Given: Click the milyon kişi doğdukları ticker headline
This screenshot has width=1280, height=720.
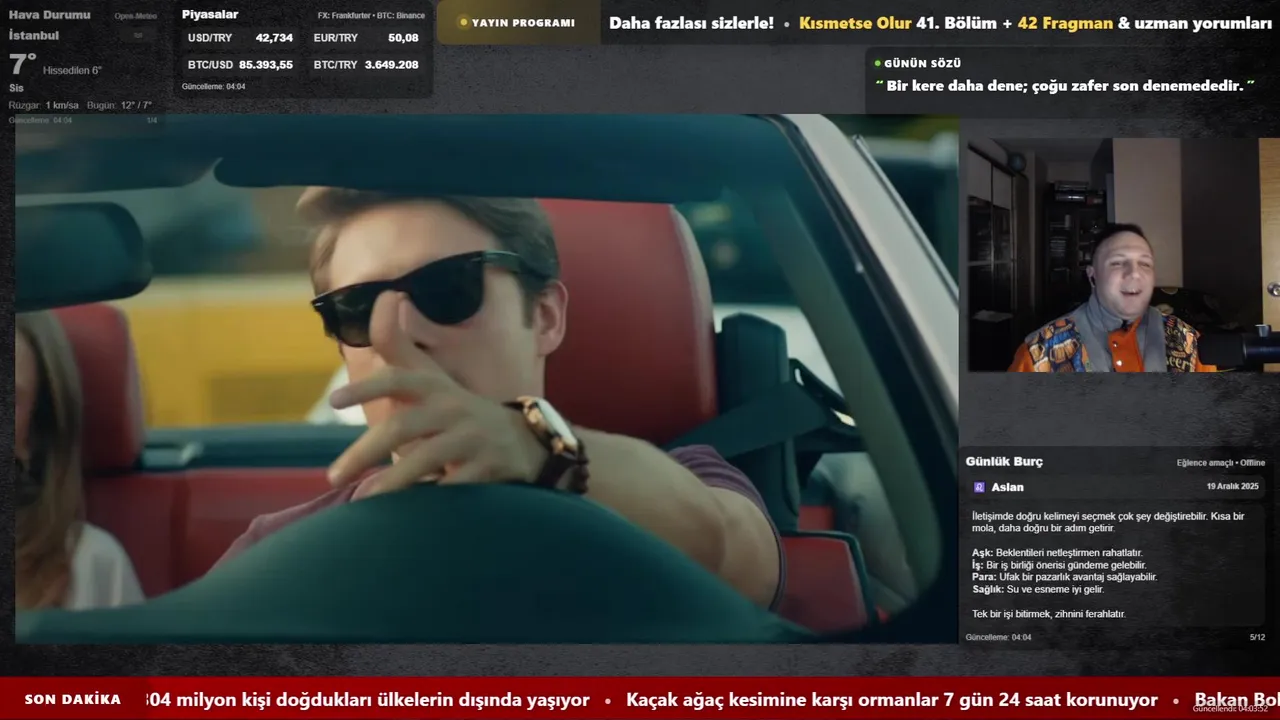Looking at the screenshot, I should tap(368, 700).
